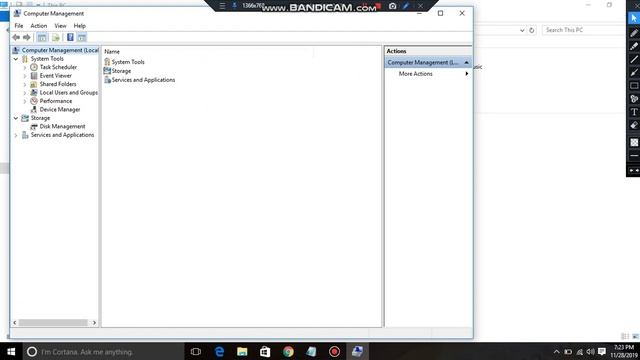640x360 pixels.
Task: Select Bandicam rectangle drawing tool
Action: (634, 86)
